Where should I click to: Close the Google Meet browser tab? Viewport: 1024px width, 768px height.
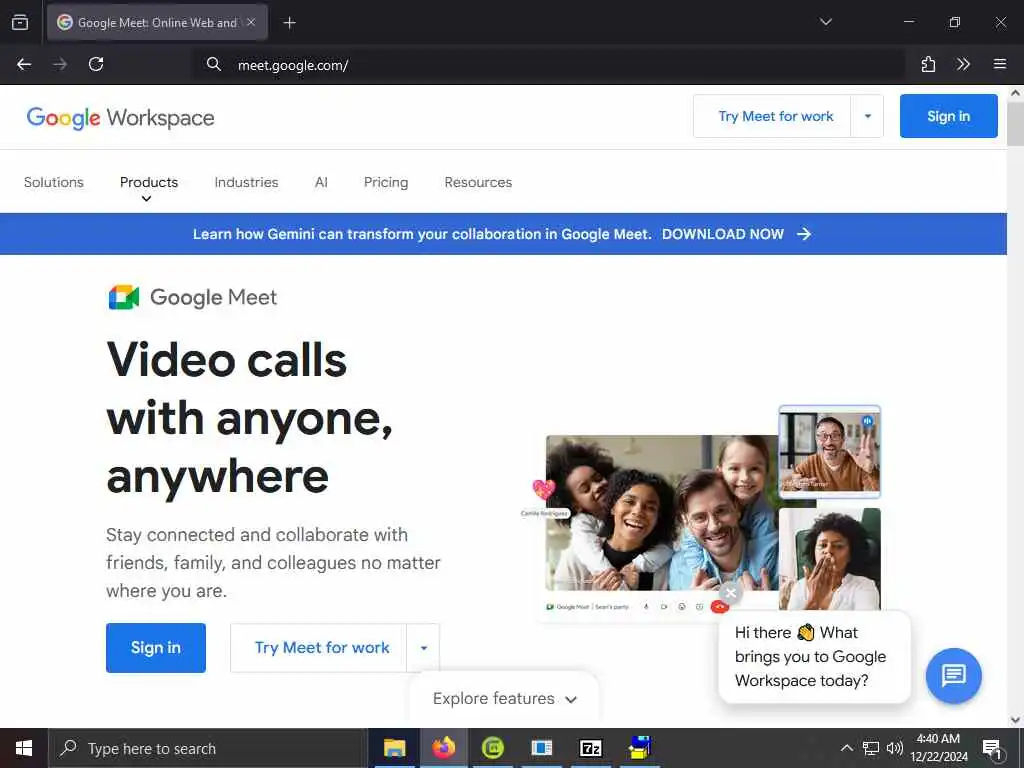click(x=251, y=22)
